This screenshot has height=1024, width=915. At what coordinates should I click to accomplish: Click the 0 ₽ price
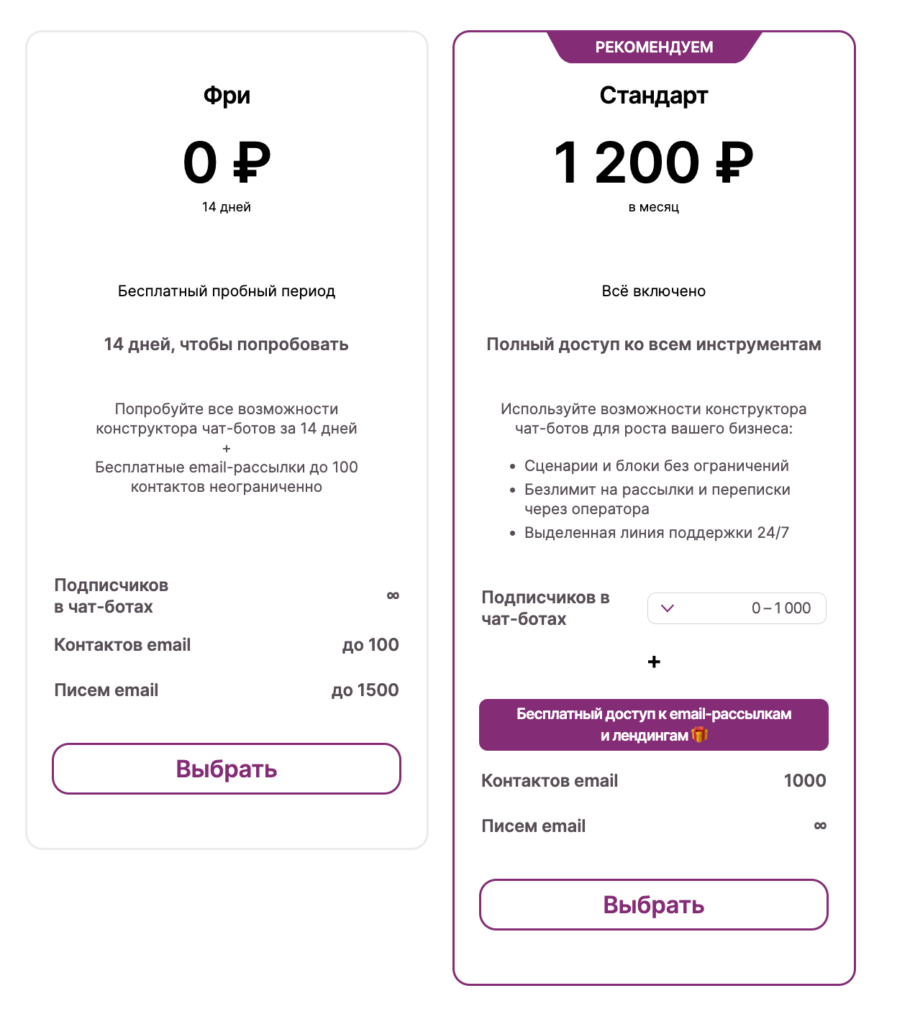click(x=226, y=162)
